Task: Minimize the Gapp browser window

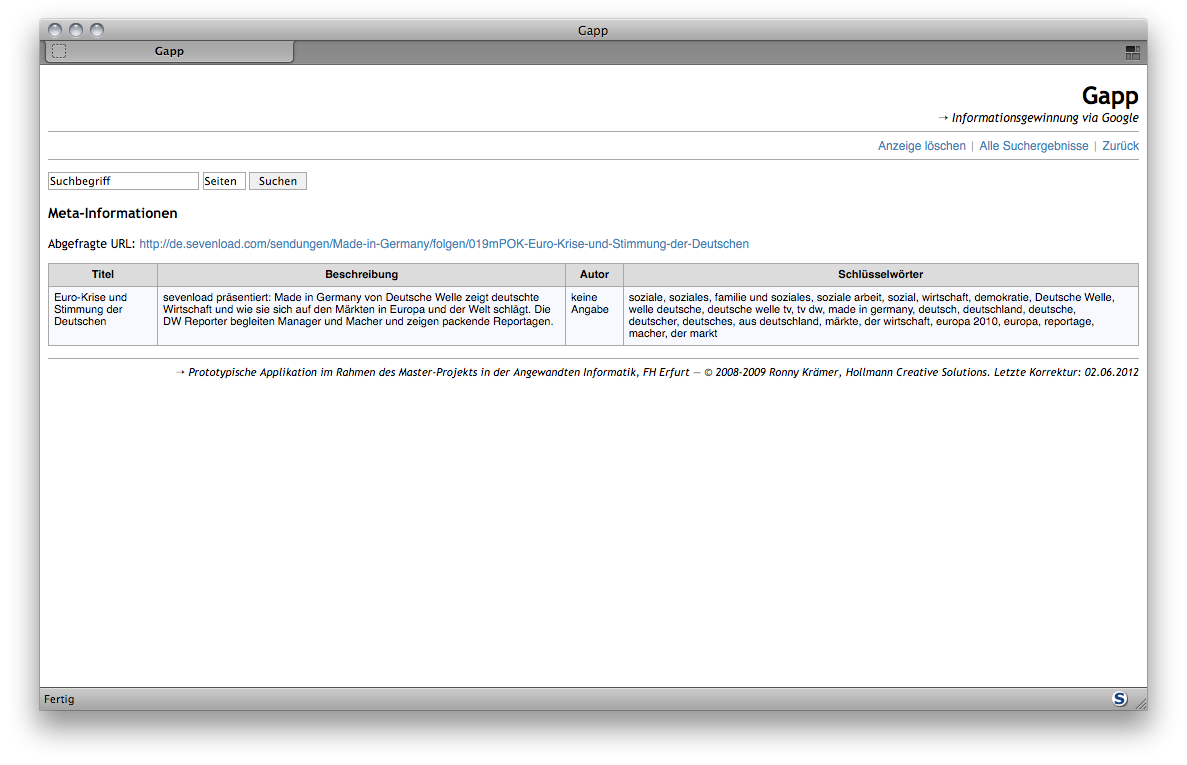Action: [76, 30]
